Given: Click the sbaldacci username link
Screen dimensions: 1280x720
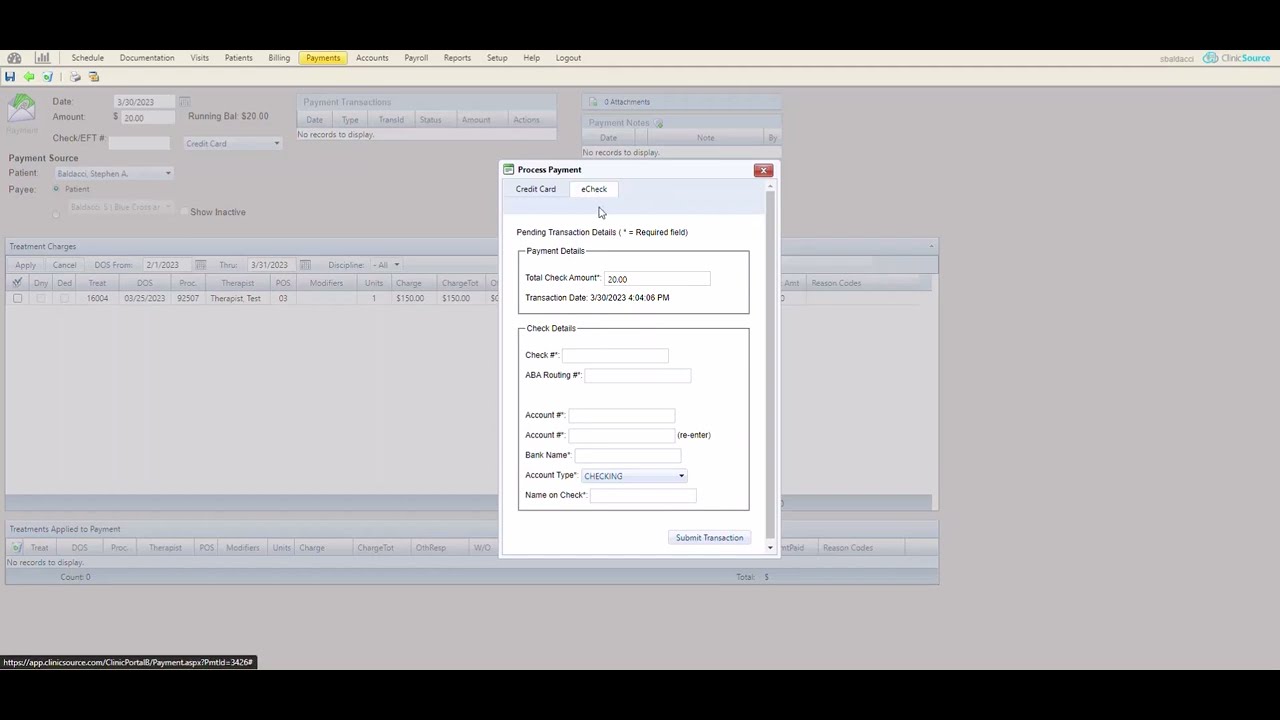Looking at the screenshot, I should 1177,59.
